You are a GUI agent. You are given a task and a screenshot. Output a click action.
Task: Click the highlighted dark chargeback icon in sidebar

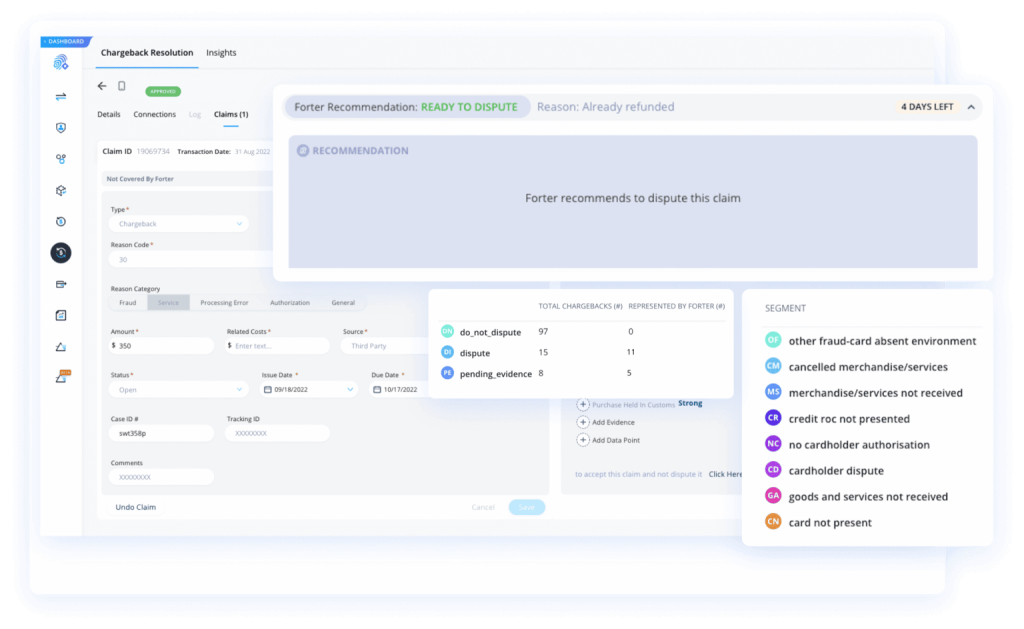click(60, 253)
